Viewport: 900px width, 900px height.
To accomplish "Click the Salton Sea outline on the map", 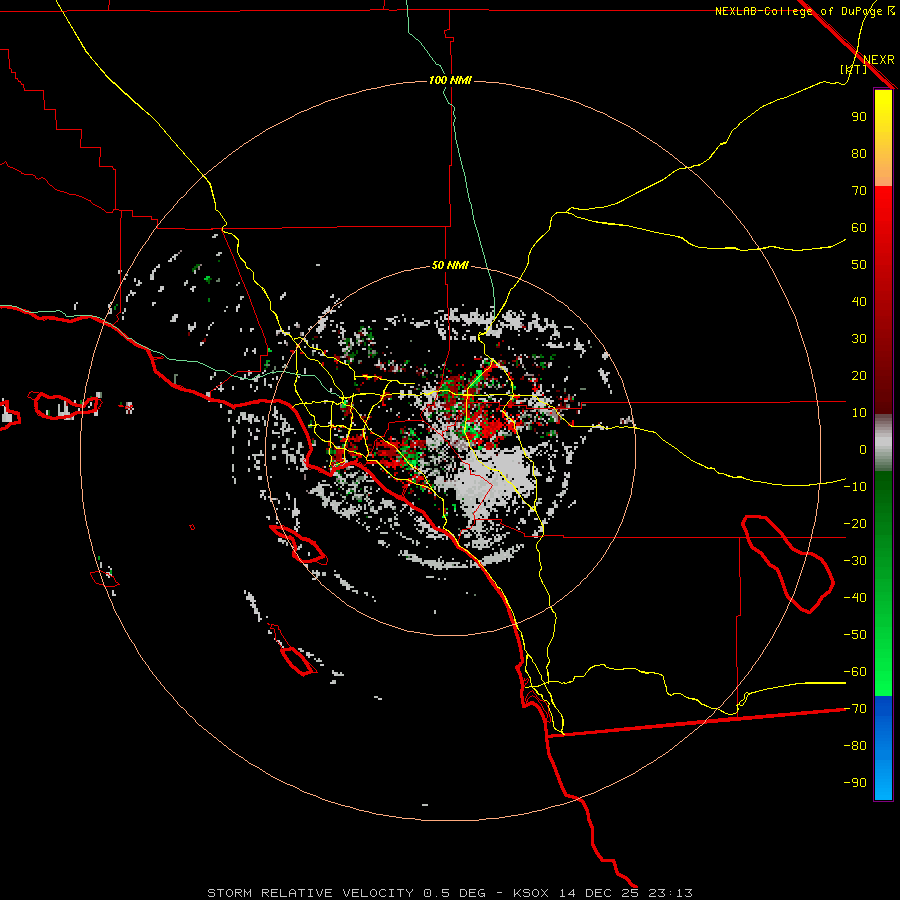I will [788, 564].
